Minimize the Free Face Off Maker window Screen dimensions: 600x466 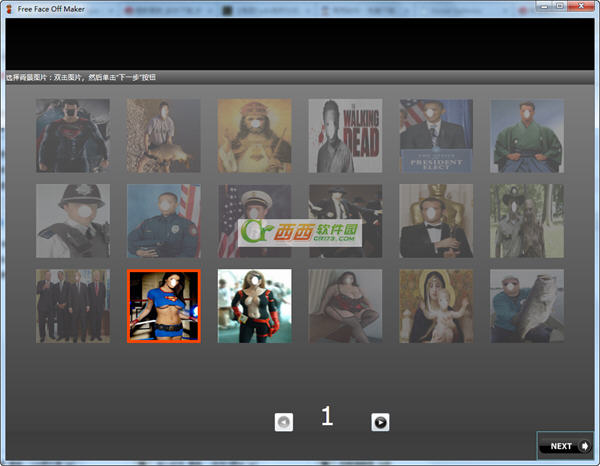544,6
